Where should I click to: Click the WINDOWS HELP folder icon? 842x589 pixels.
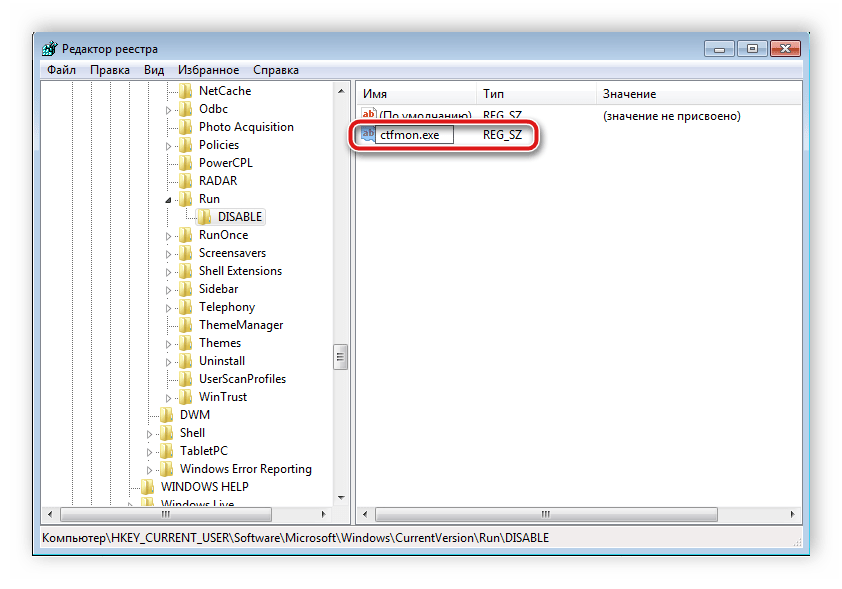[x=148, y=487]
